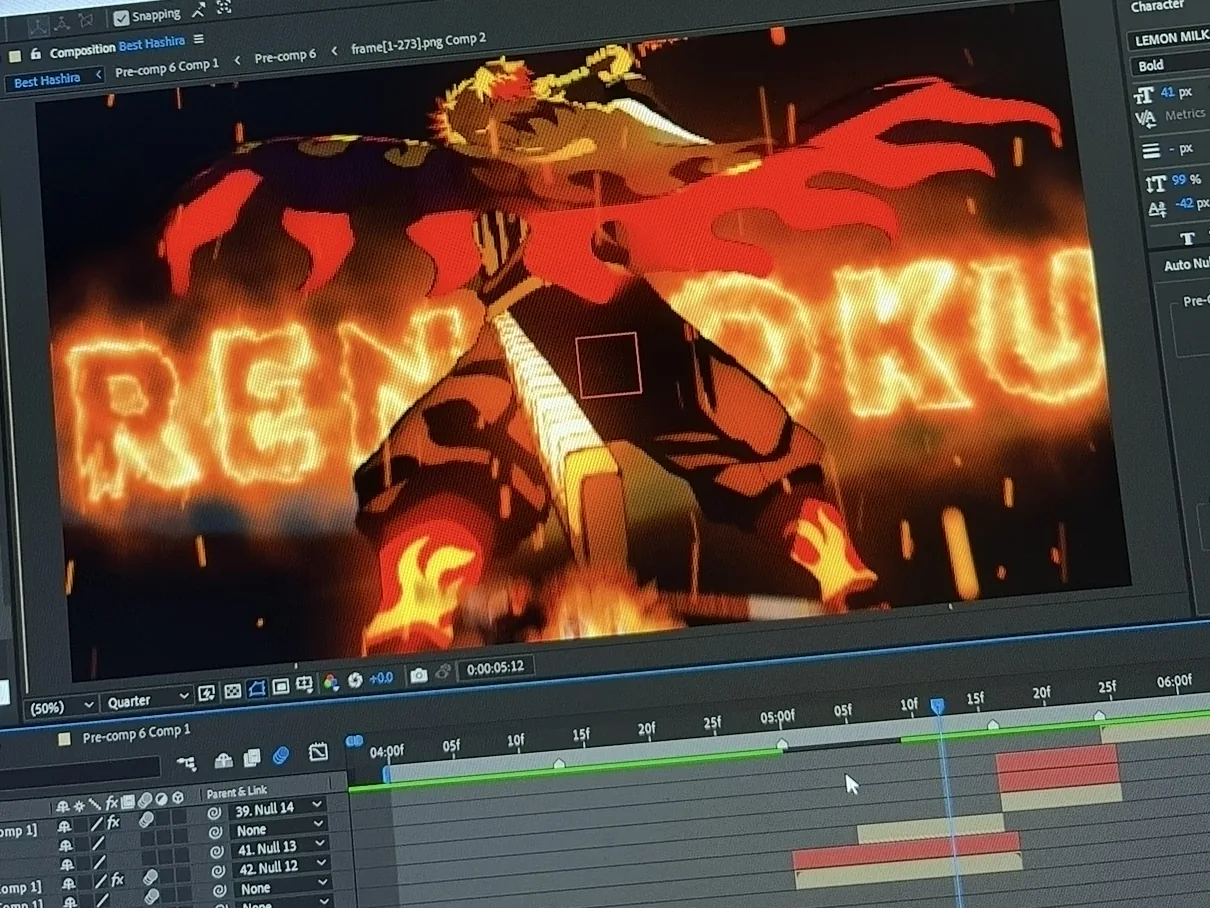
Task: Toggle the blue motion blur timeline switch
Action: [x=281, y=756]
